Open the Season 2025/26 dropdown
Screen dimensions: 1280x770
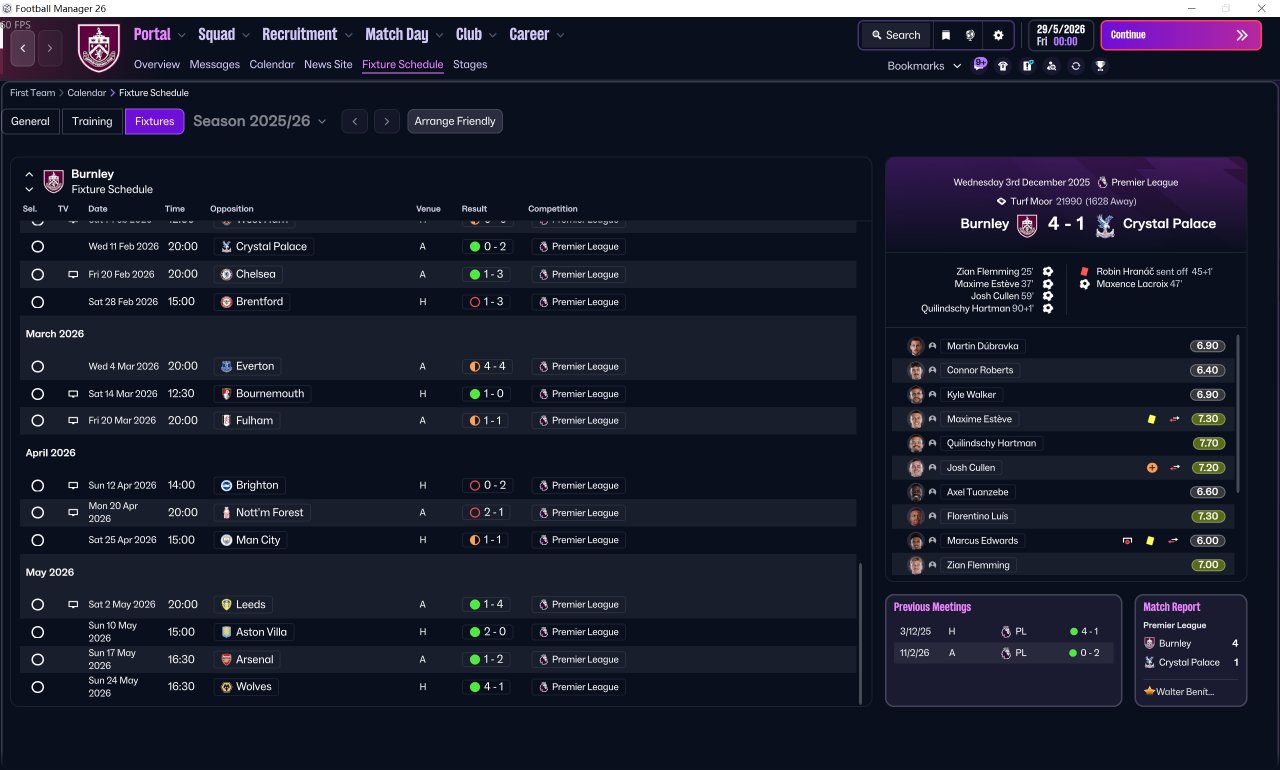click(x=260, y=121)
